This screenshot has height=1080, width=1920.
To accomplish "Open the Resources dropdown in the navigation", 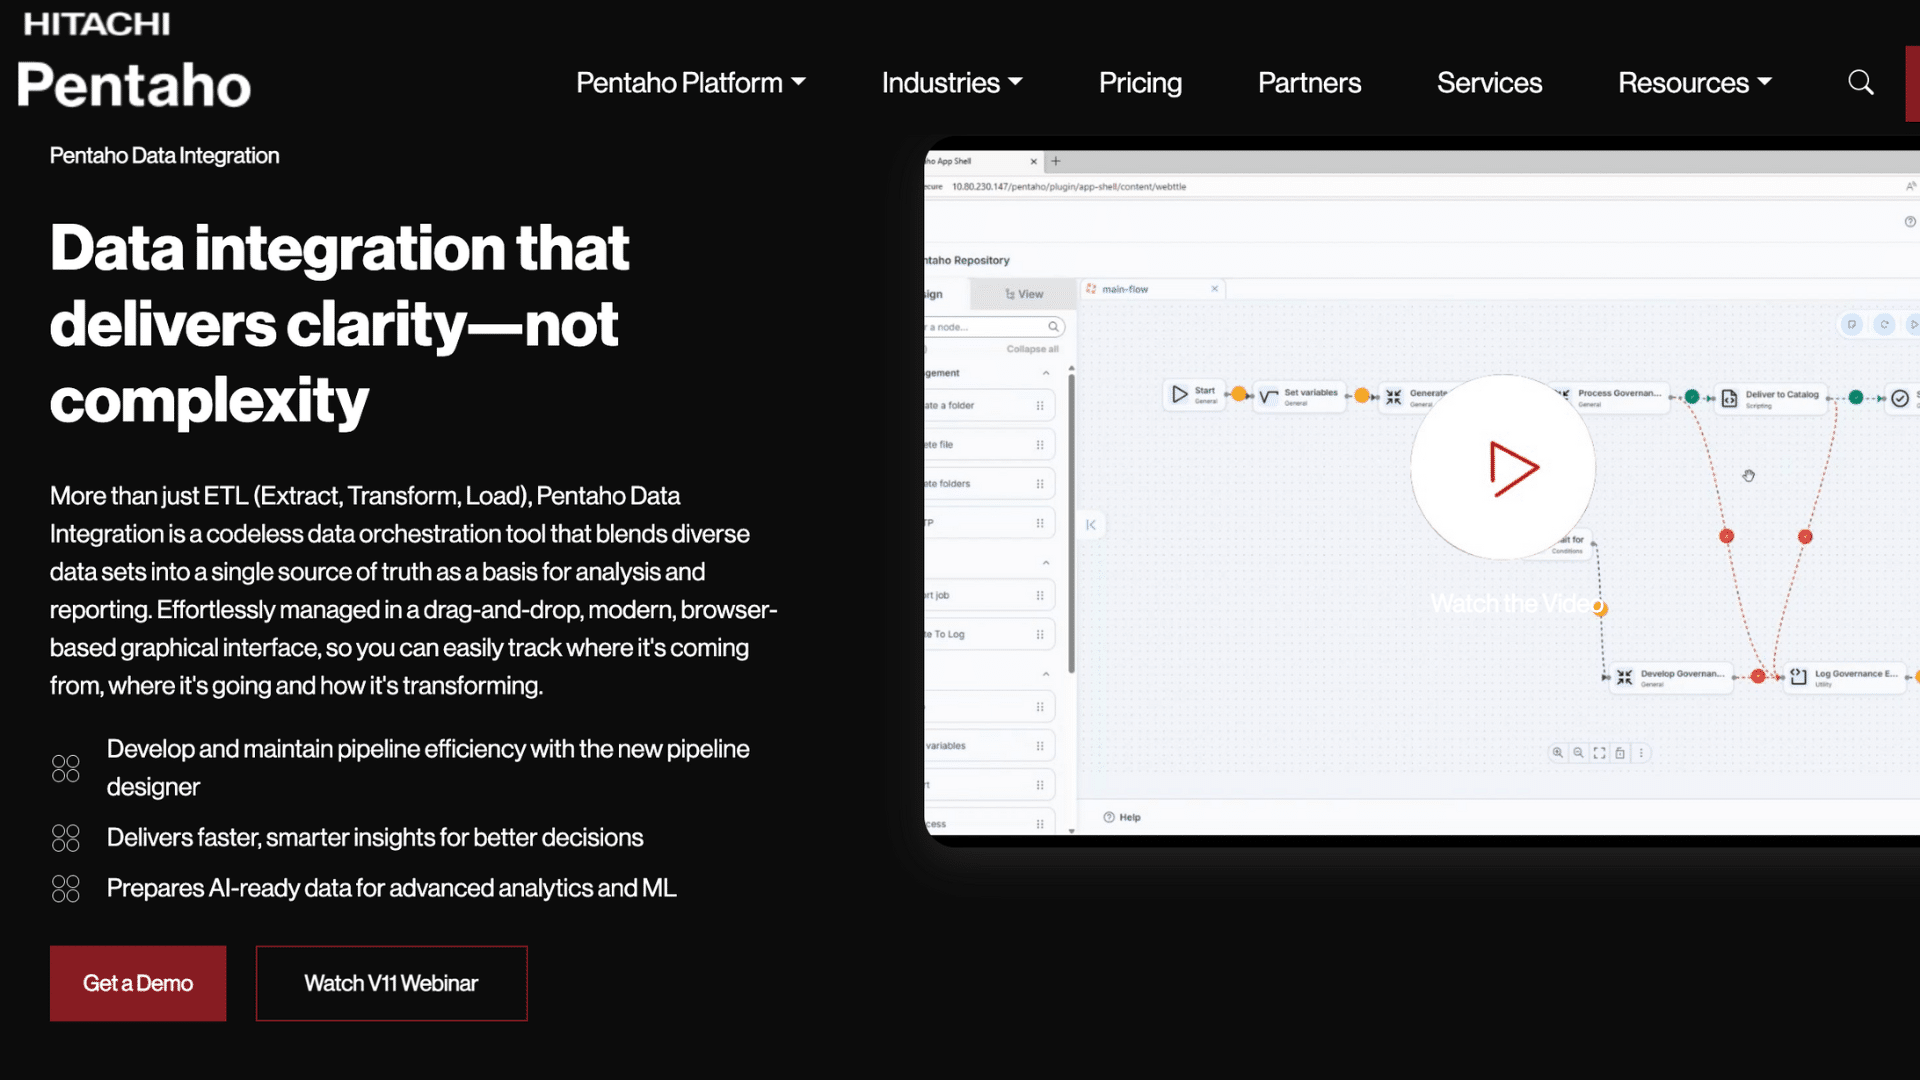I will pyautogui.click(x=1694, y=83).
